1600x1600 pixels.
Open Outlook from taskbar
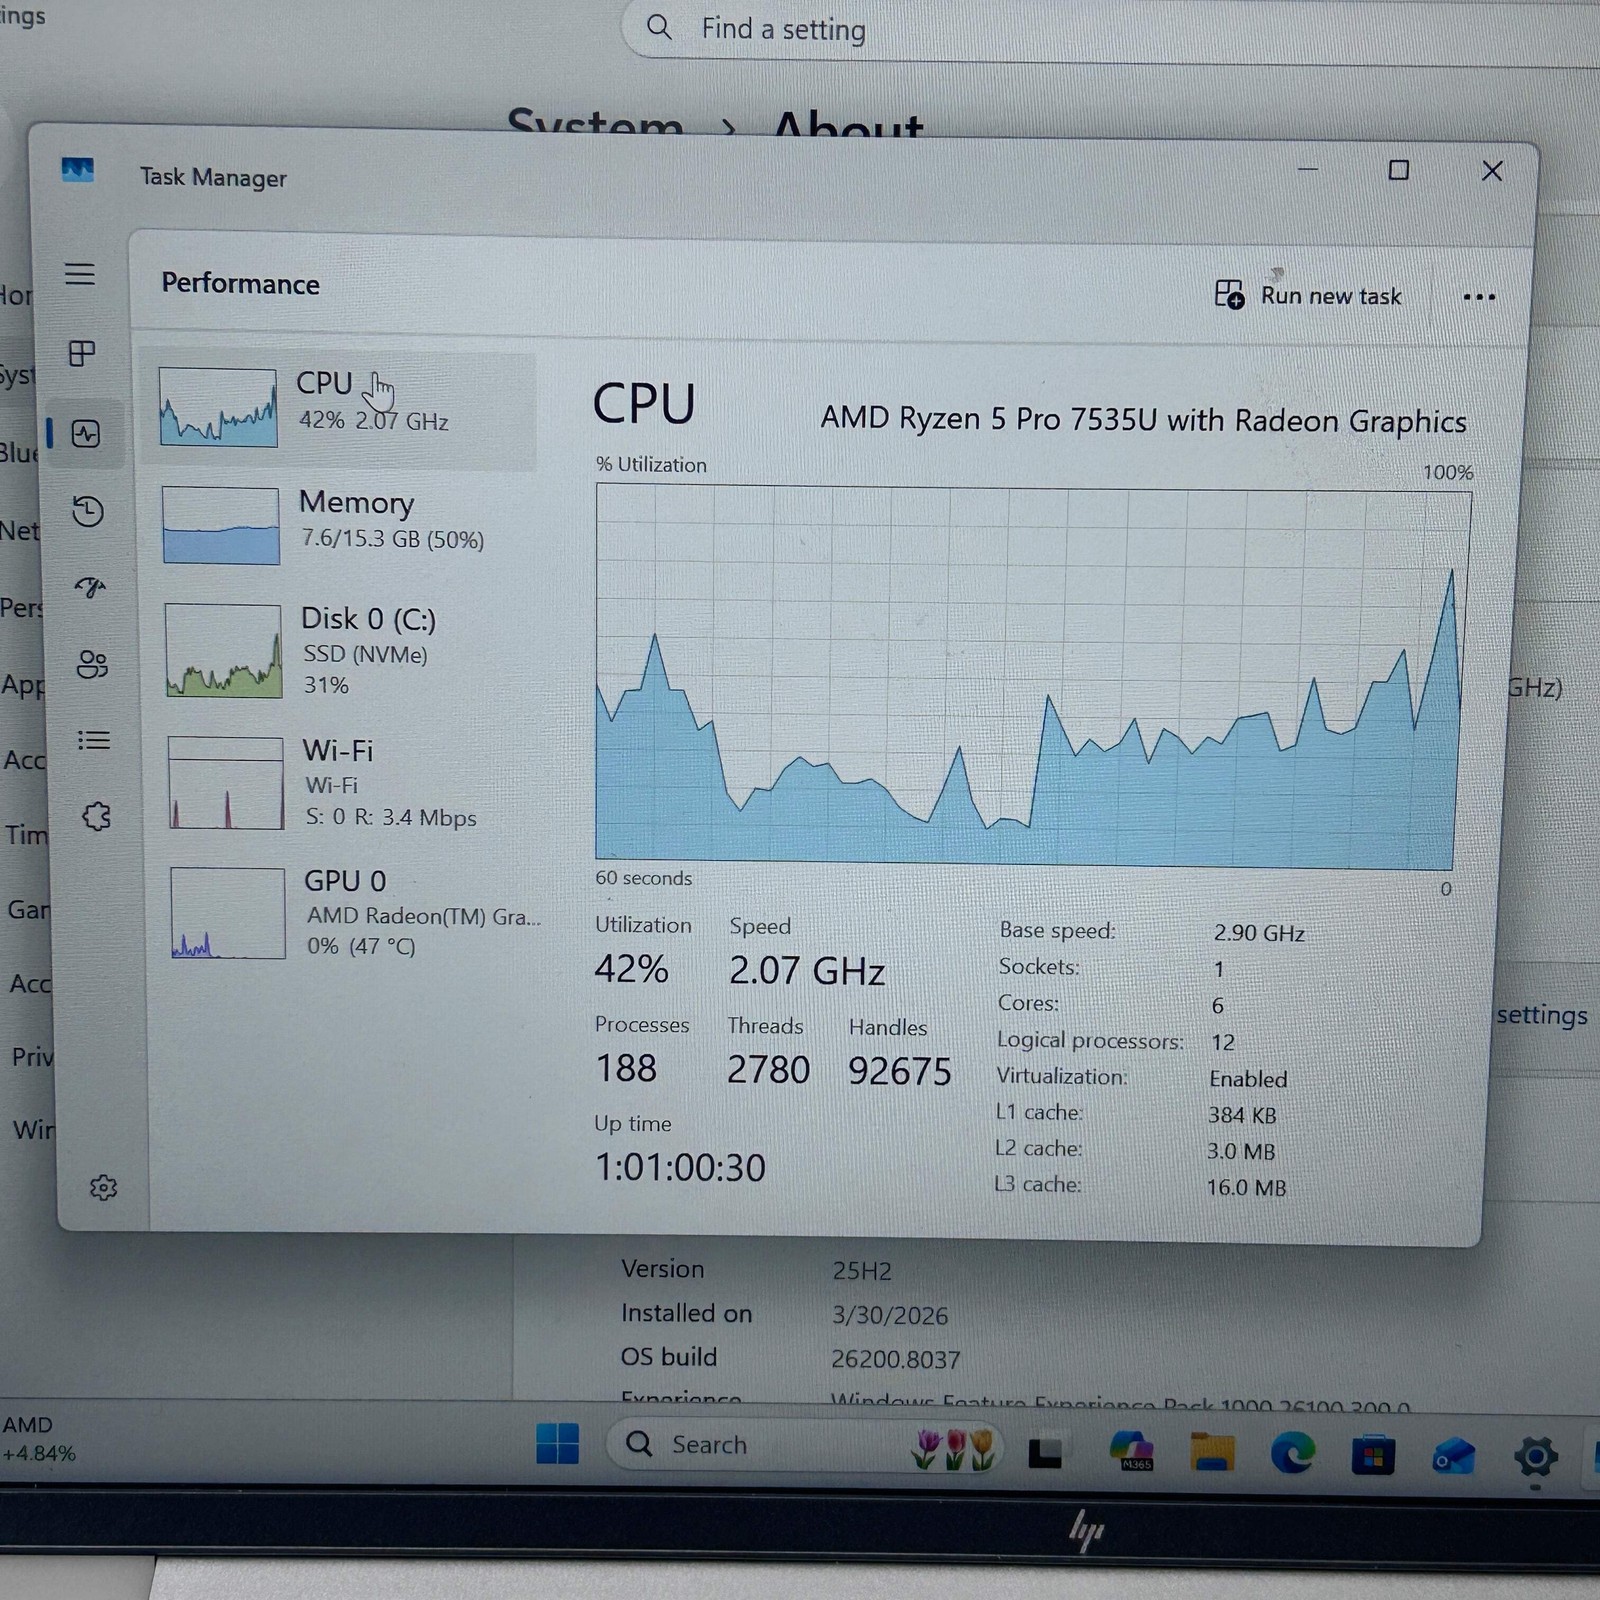click(1453, 1456)
